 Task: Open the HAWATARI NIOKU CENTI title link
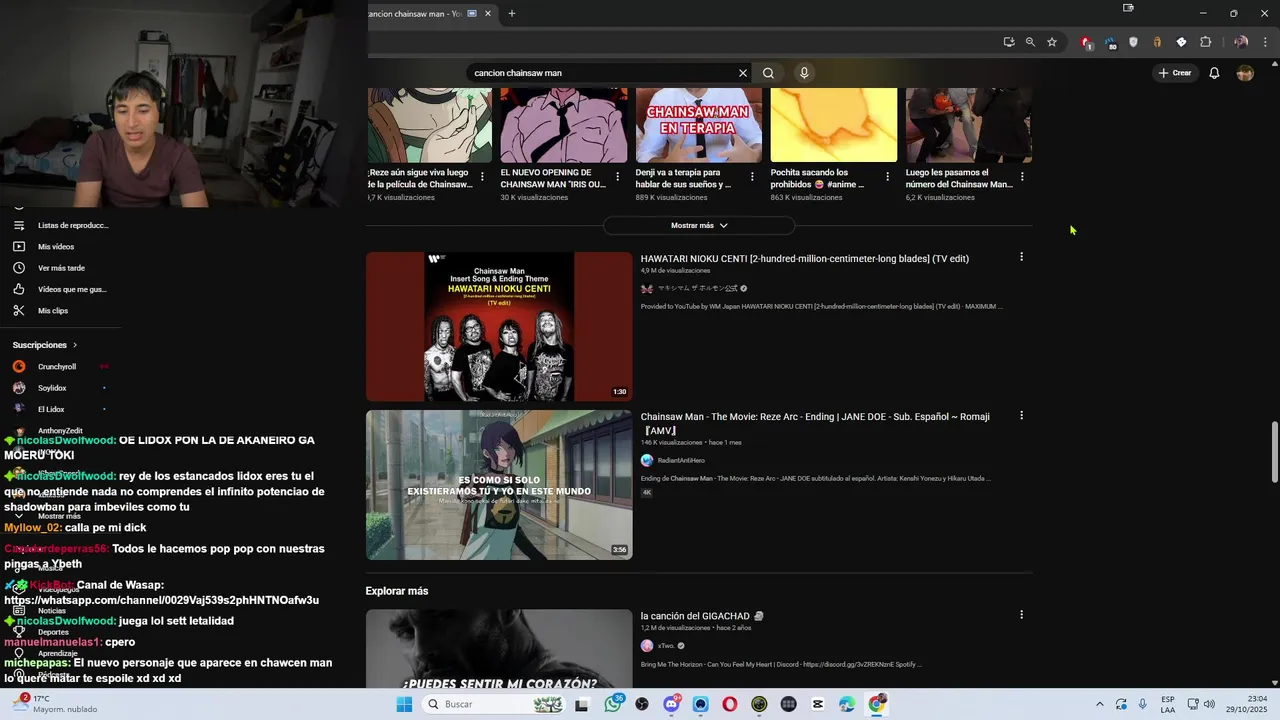click(805, 259)
